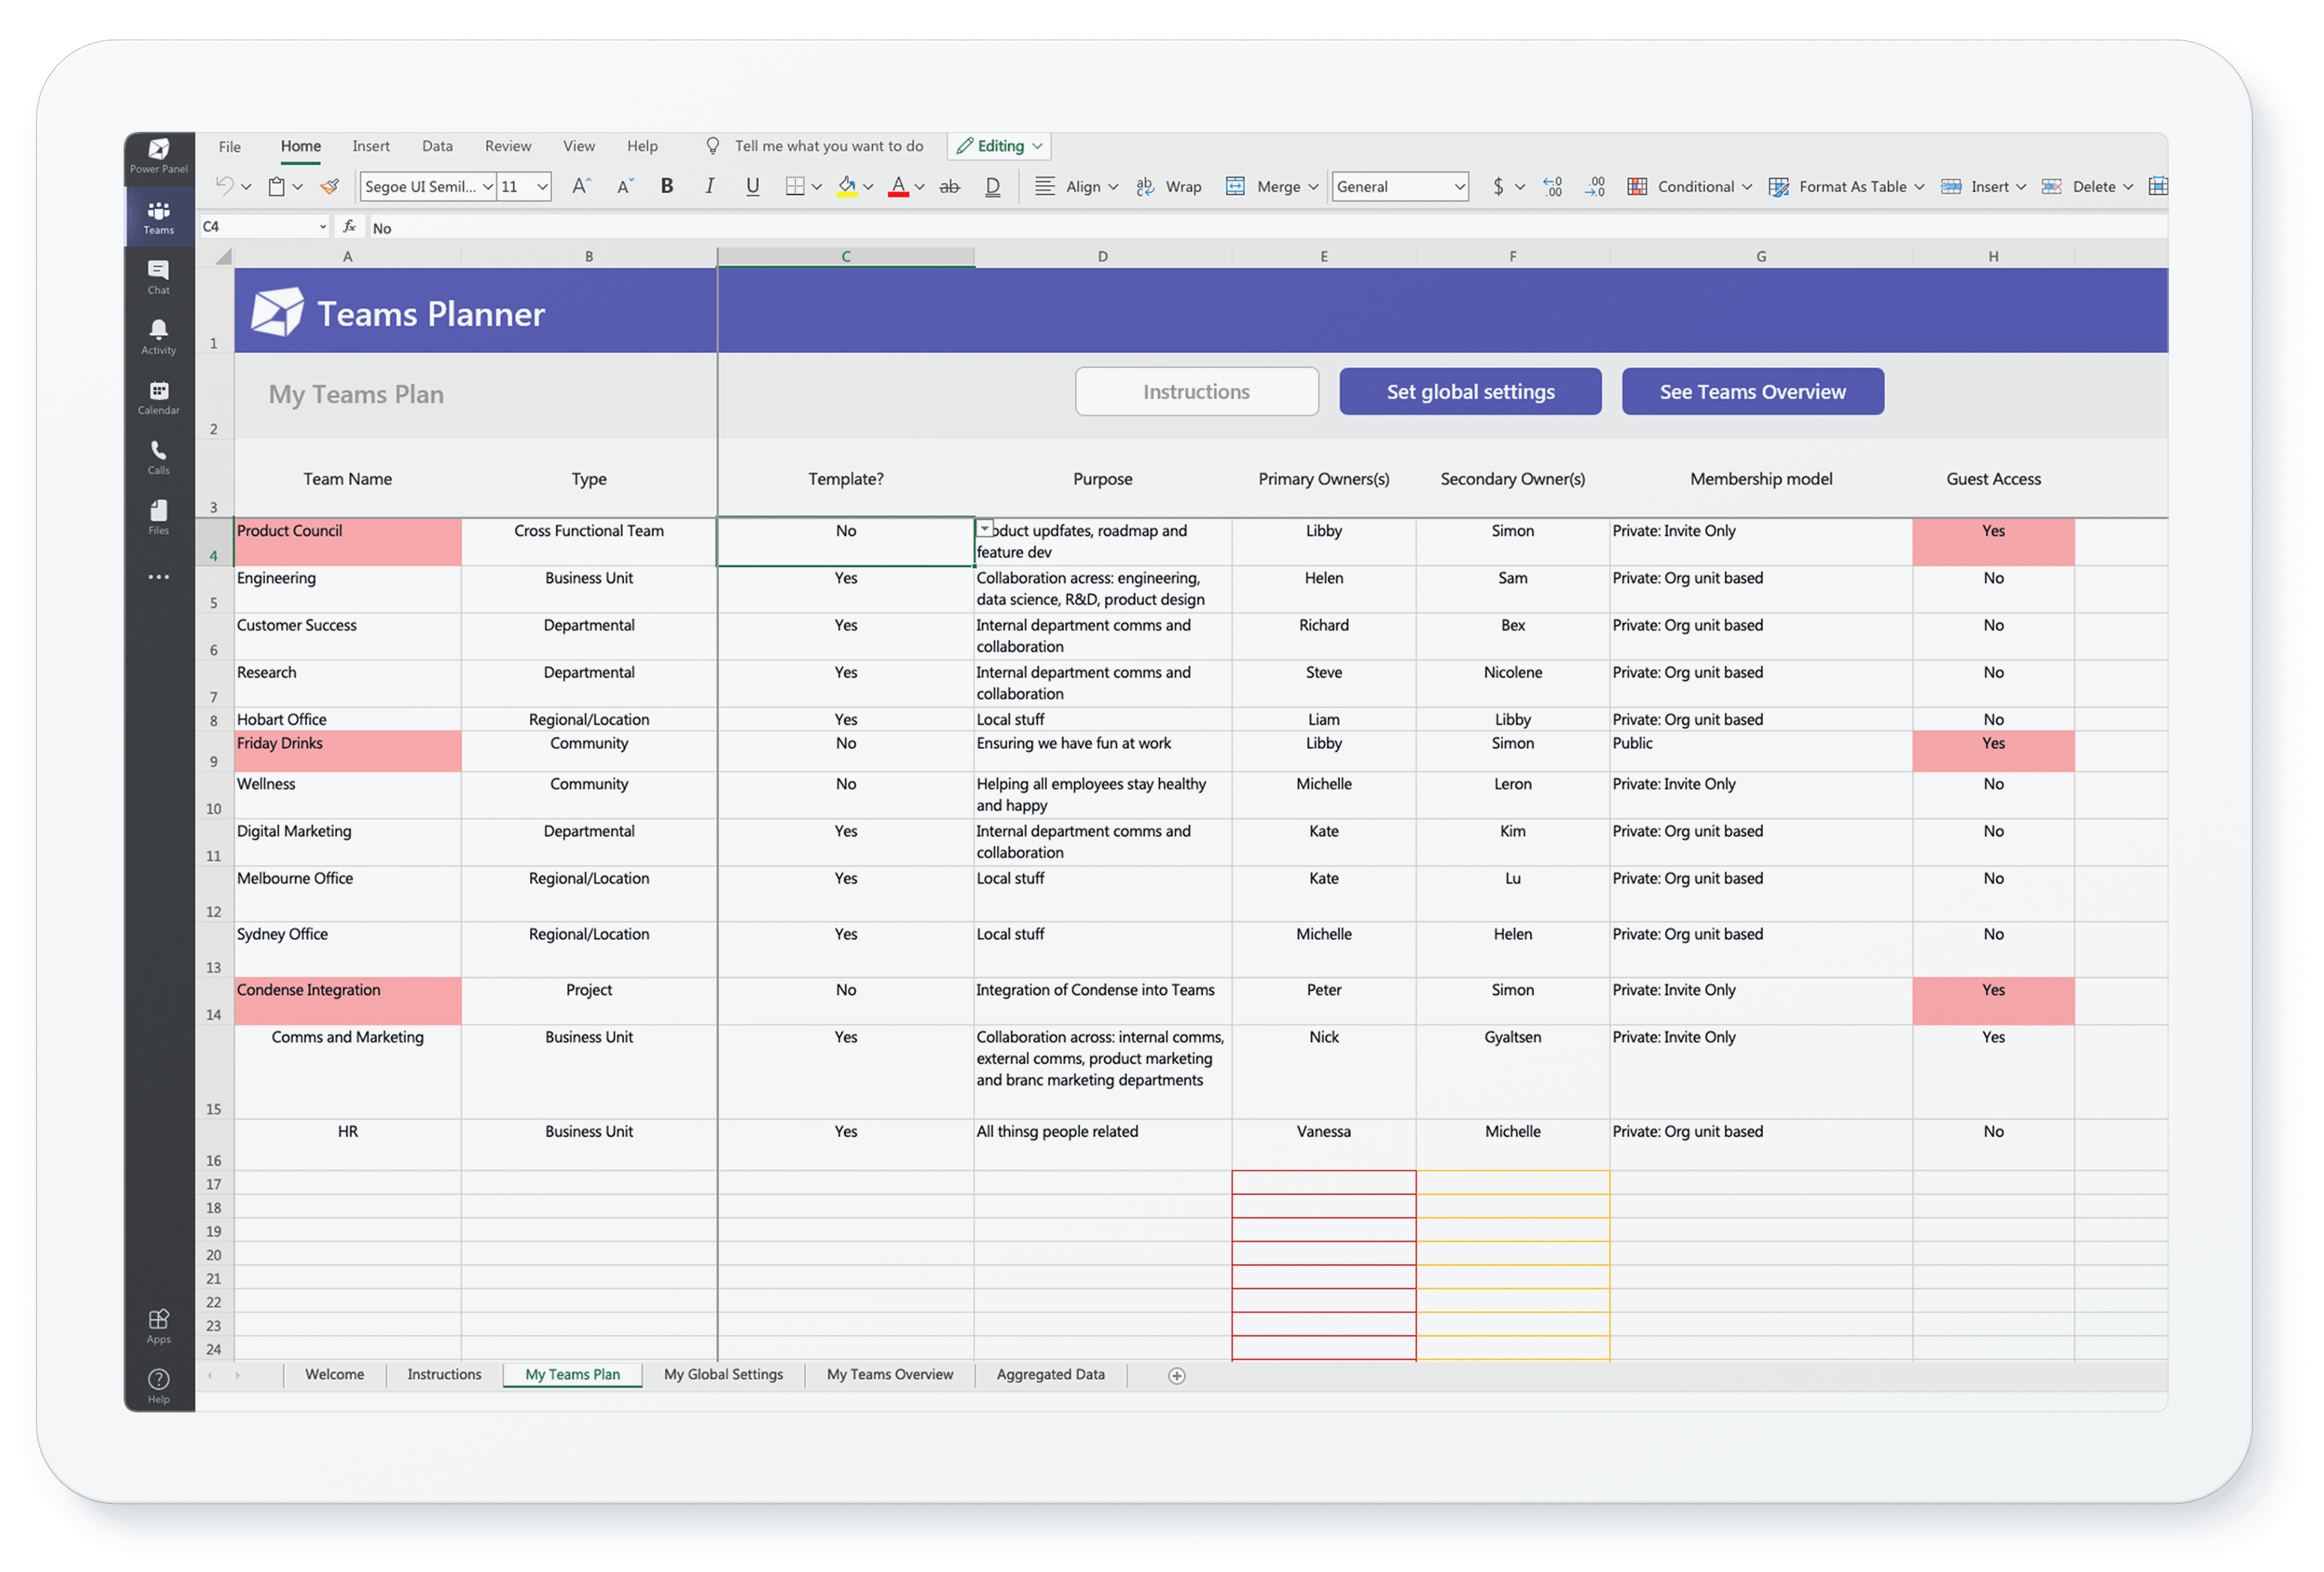Open the Help icon in sidebar
Viewport: 2324px width, 1572px height.
[158, 1386]
